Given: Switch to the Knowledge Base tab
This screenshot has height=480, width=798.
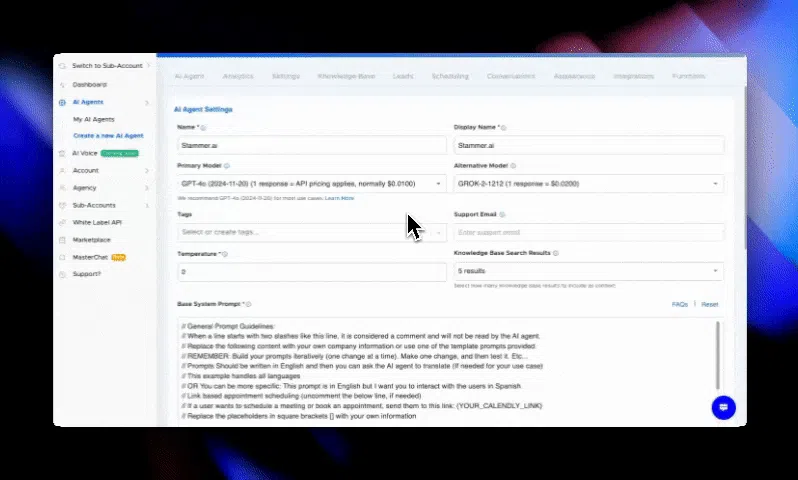Looking at the screenshot, I should pos(346,76).
